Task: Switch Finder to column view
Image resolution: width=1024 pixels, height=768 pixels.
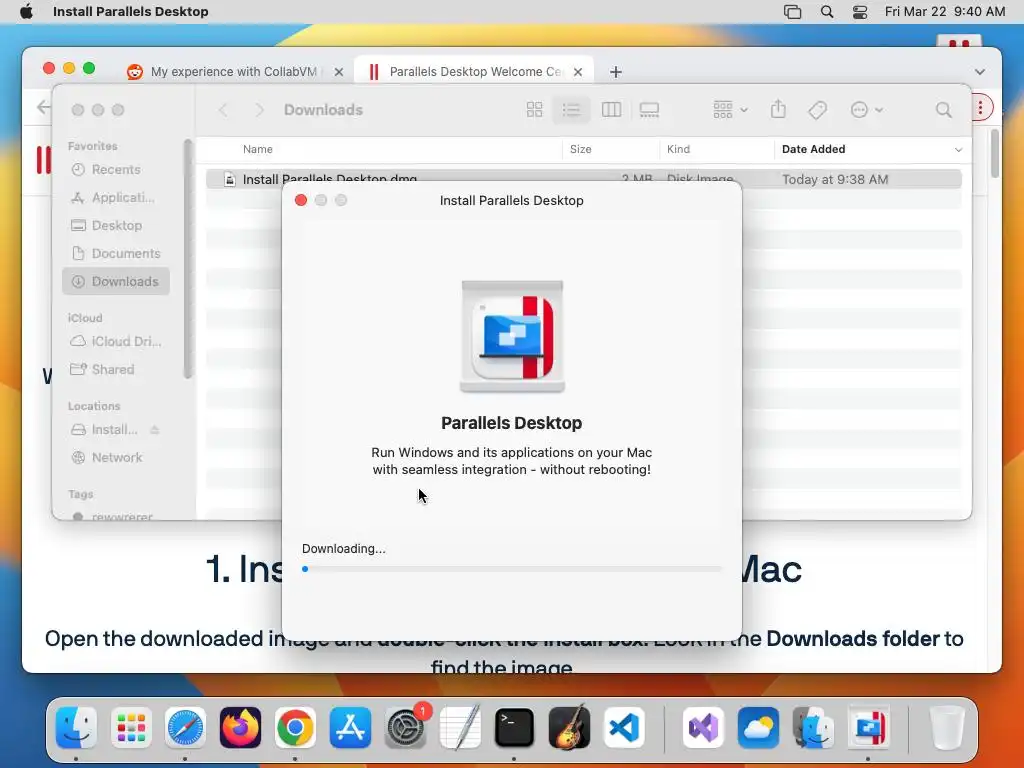Action: point(611,110)
